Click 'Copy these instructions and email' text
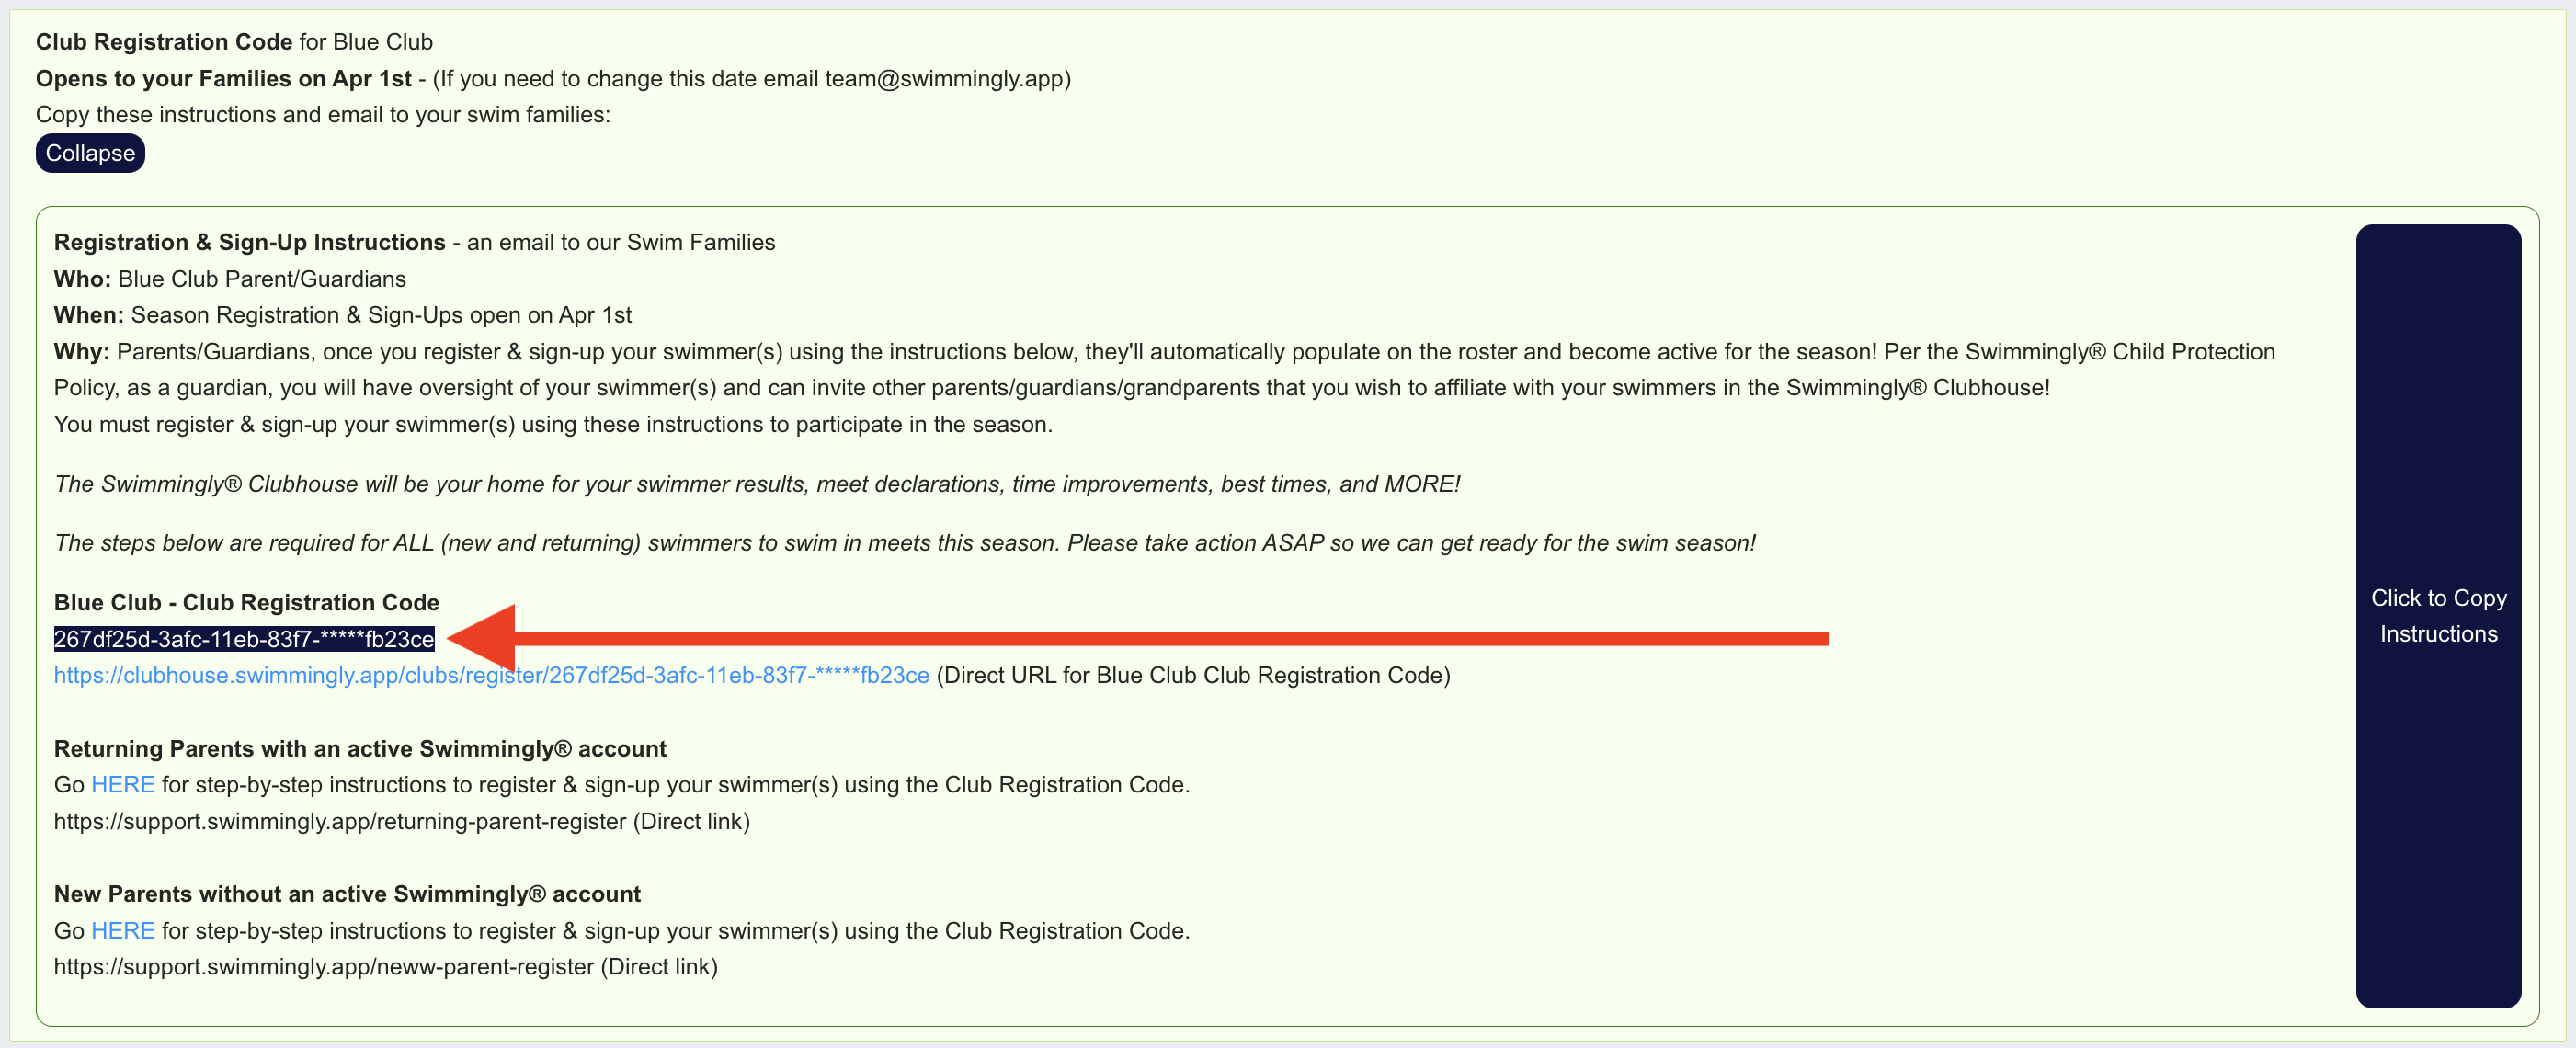Screen dimensions: 2576x1048 [x=323, y=115]
